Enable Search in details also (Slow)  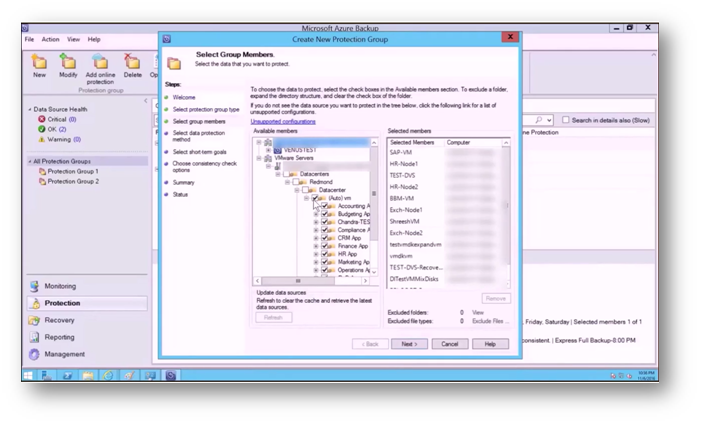point(566,120)
